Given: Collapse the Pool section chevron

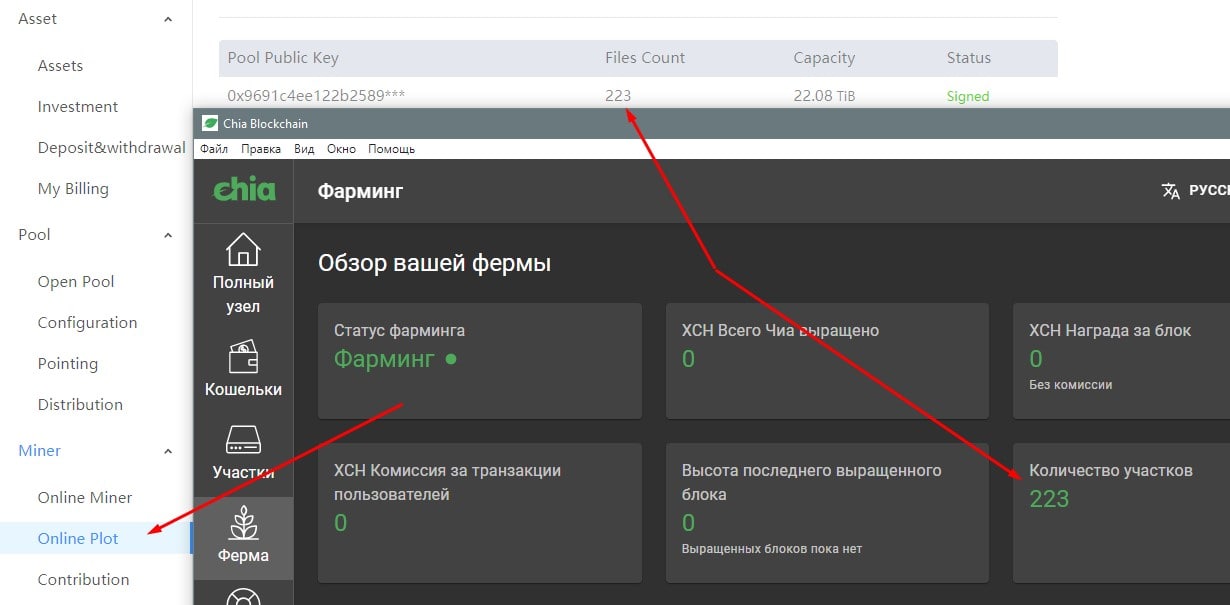Looking at the screenshot, I should click(x=168, y=235).
